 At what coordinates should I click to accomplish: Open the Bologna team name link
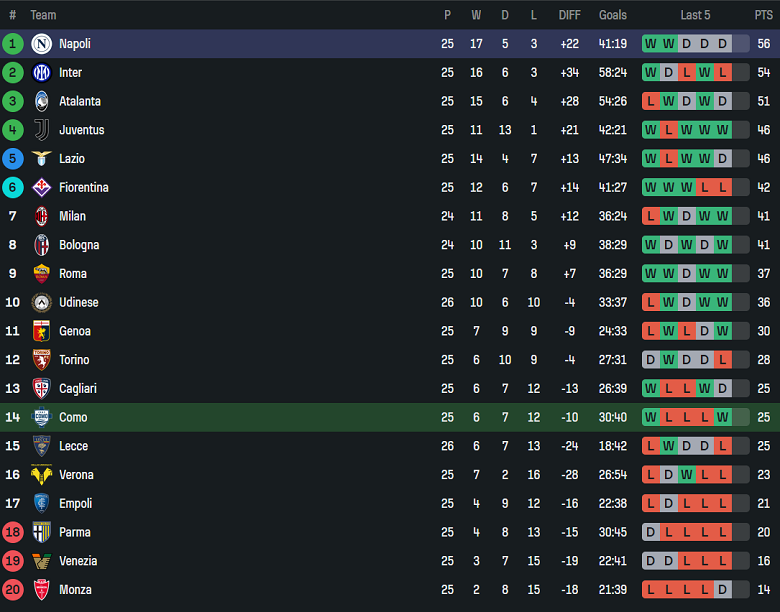(x=80, y=245)
